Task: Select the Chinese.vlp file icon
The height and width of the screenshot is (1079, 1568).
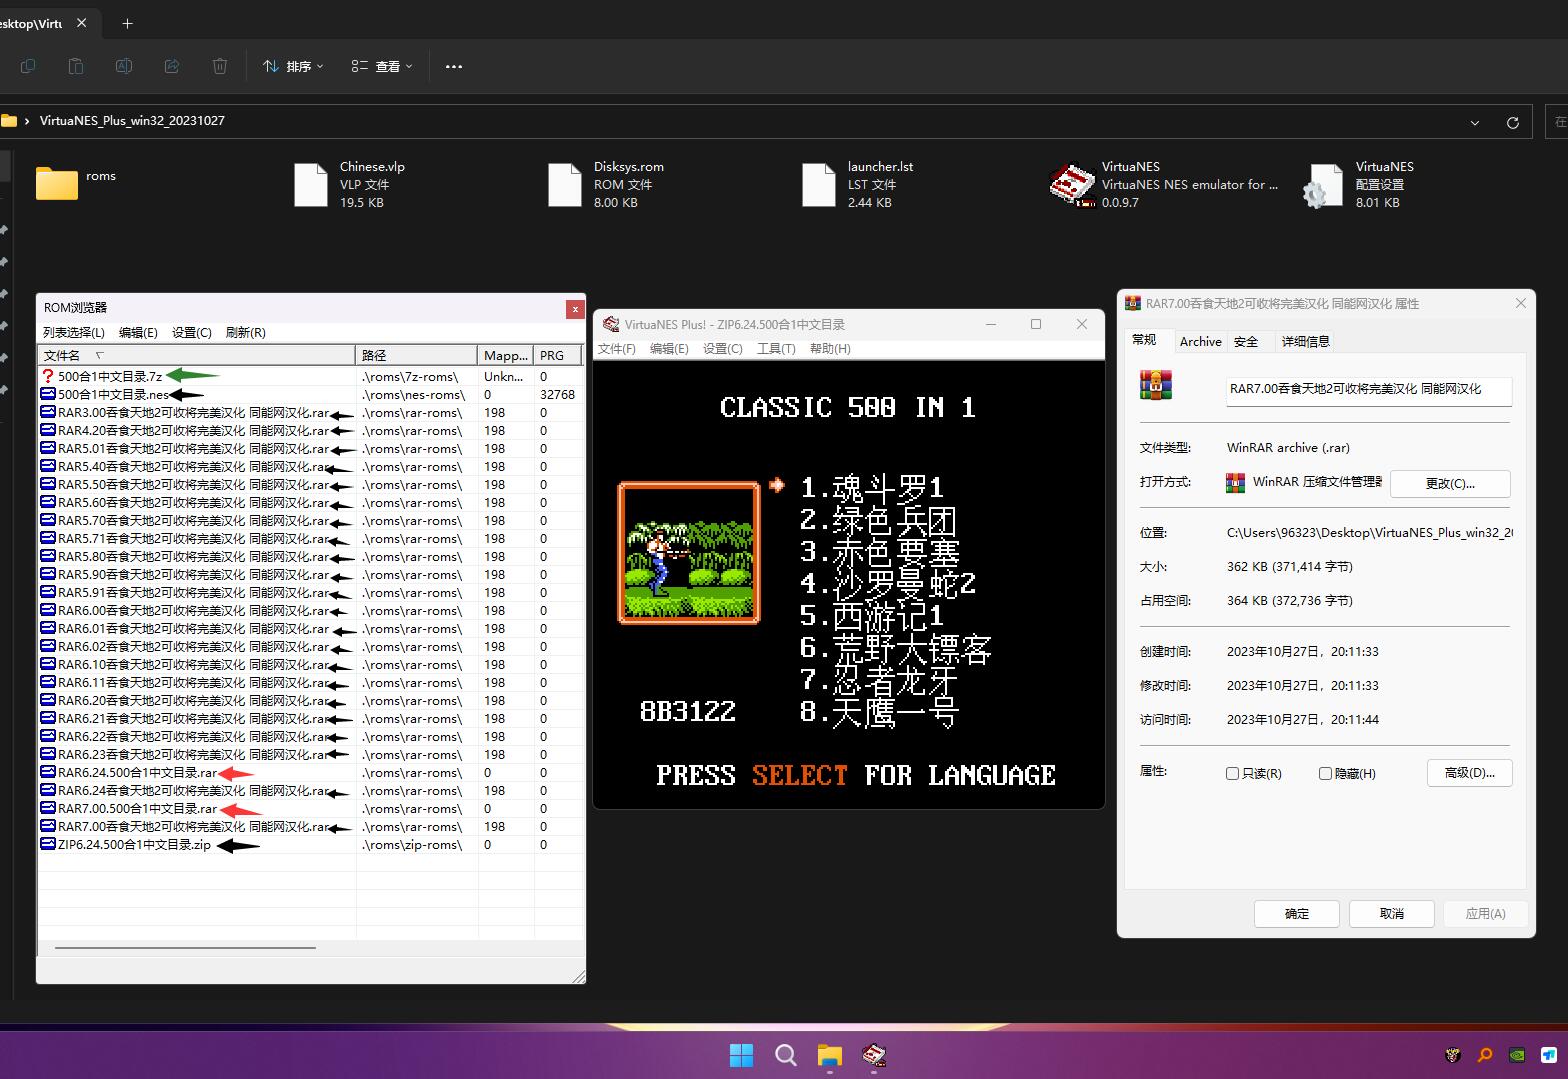Action: pos(311,185)
